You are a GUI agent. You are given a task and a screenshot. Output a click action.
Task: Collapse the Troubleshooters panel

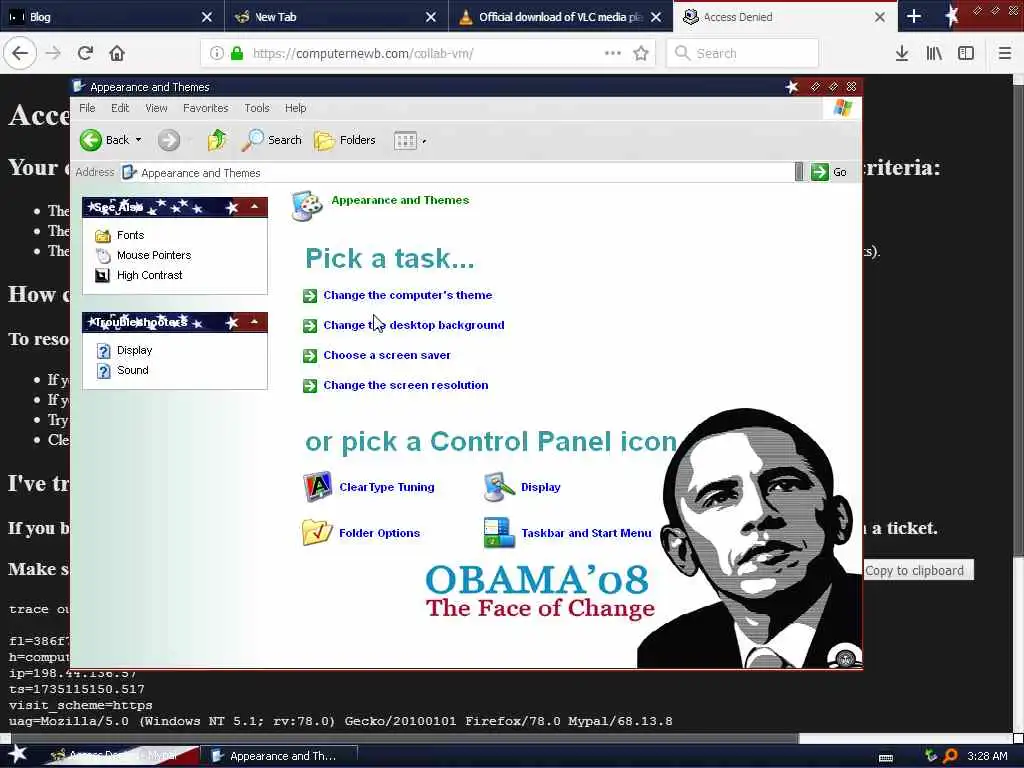(255, 322)
